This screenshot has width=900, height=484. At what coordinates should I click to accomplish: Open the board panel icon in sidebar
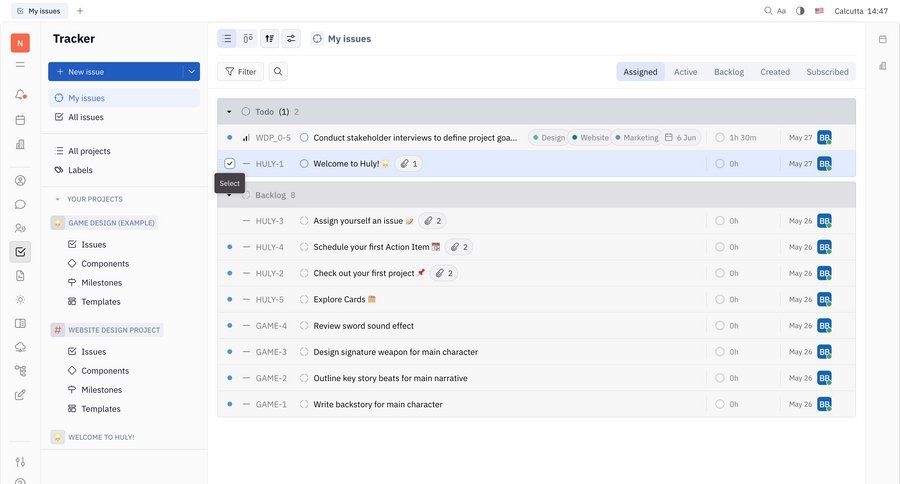click(x=20, y=323)
